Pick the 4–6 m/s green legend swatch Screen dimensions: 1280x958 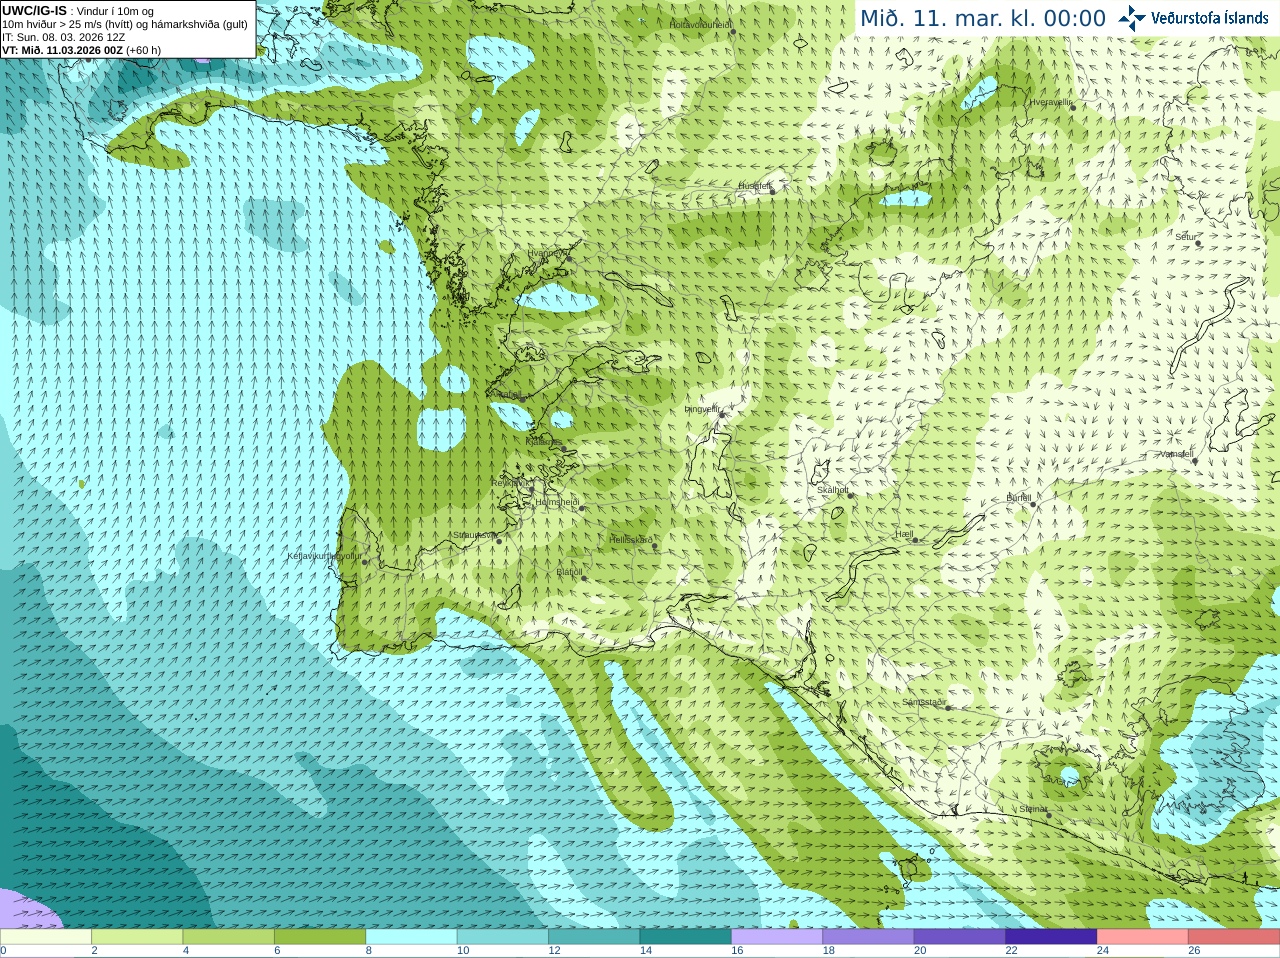[229, 937]
